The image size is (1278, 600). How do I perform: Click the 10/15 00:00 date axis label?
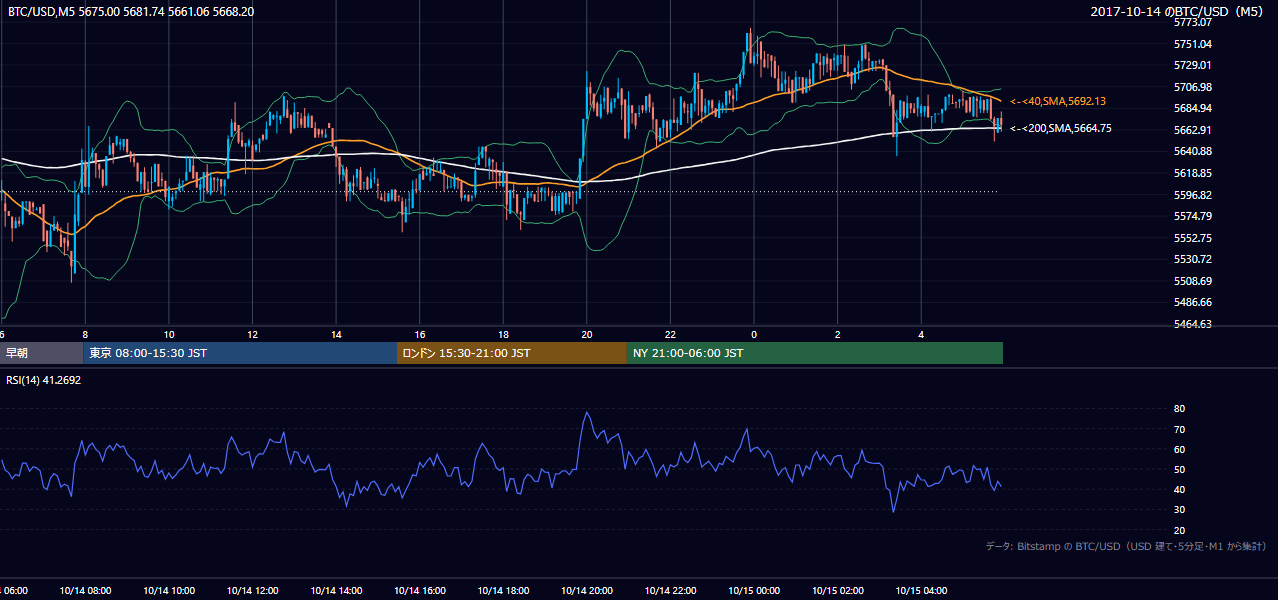click(x=753, y=590)
